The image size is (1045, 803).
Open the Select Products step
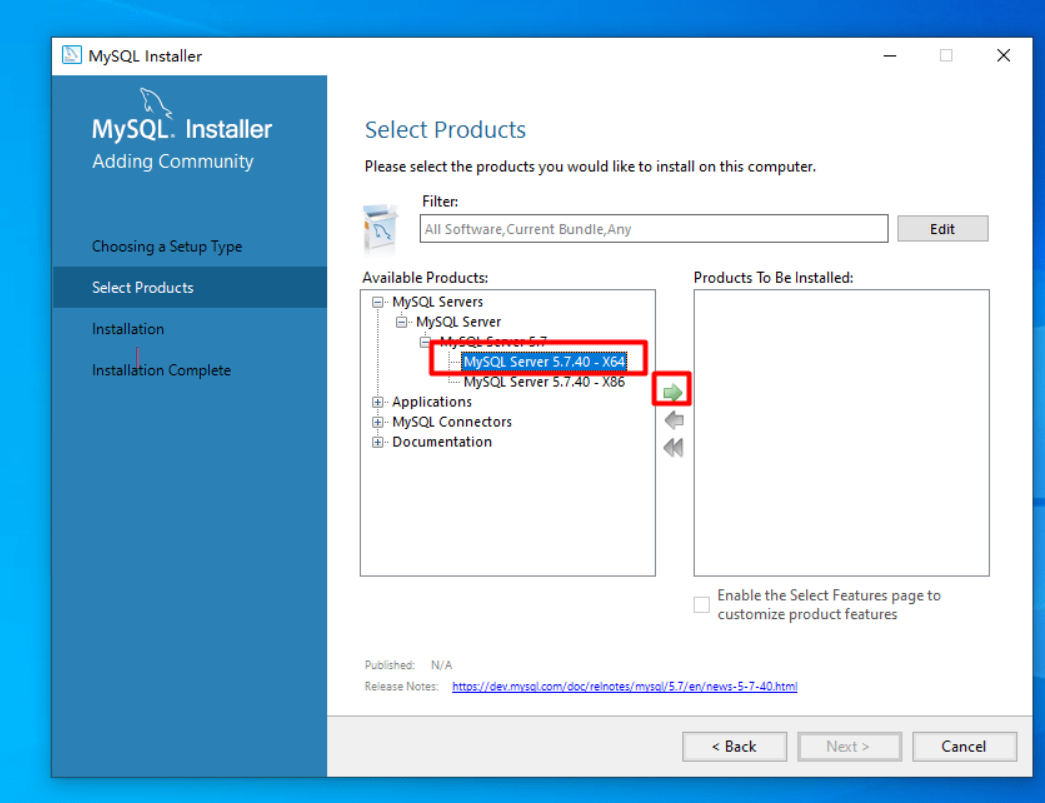tap(190, 288)
